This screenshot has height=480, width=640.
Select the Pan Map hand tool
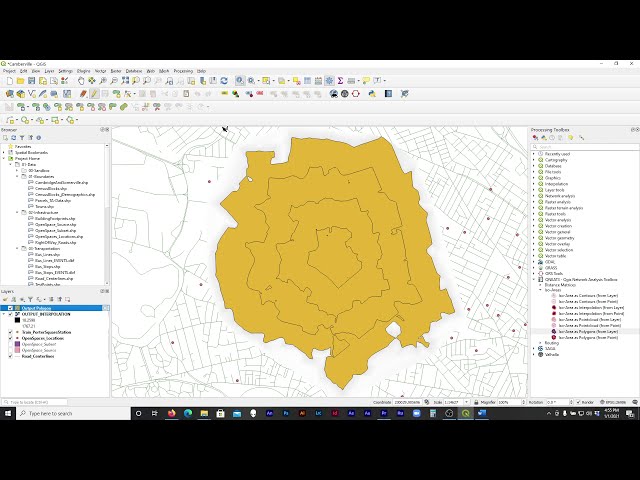coord(81,81)
